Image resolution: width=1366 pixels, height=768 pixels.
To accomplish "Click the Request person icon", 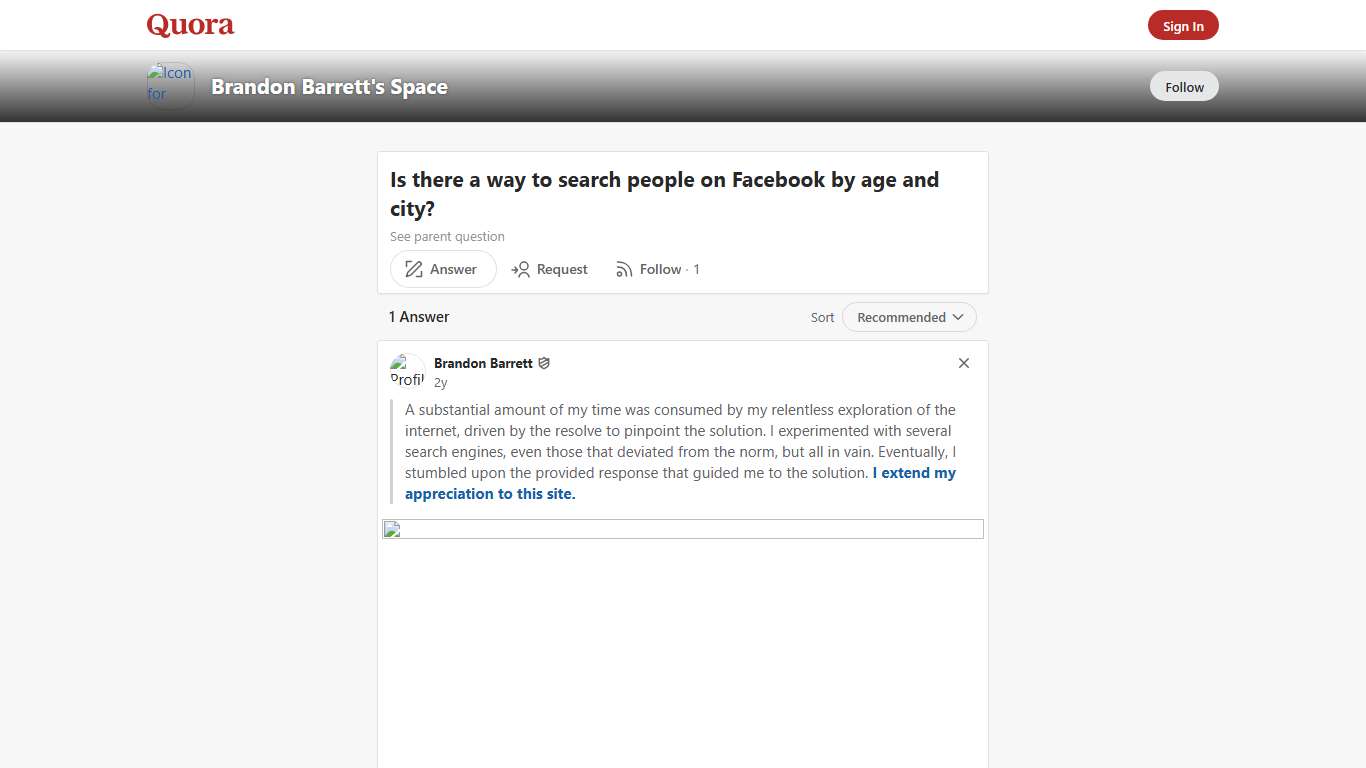I will pyautogui.click(x=521, y=269).
